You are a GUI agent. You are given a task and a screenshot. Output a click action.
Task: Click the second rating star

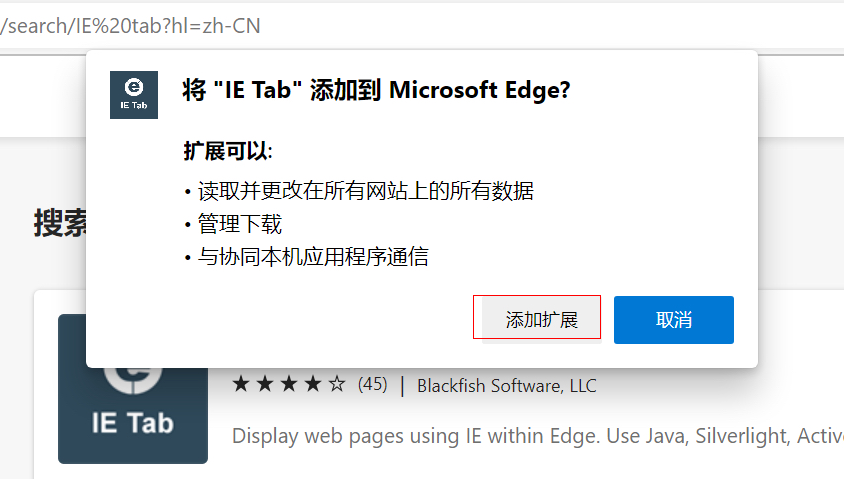tap(264, 385)
